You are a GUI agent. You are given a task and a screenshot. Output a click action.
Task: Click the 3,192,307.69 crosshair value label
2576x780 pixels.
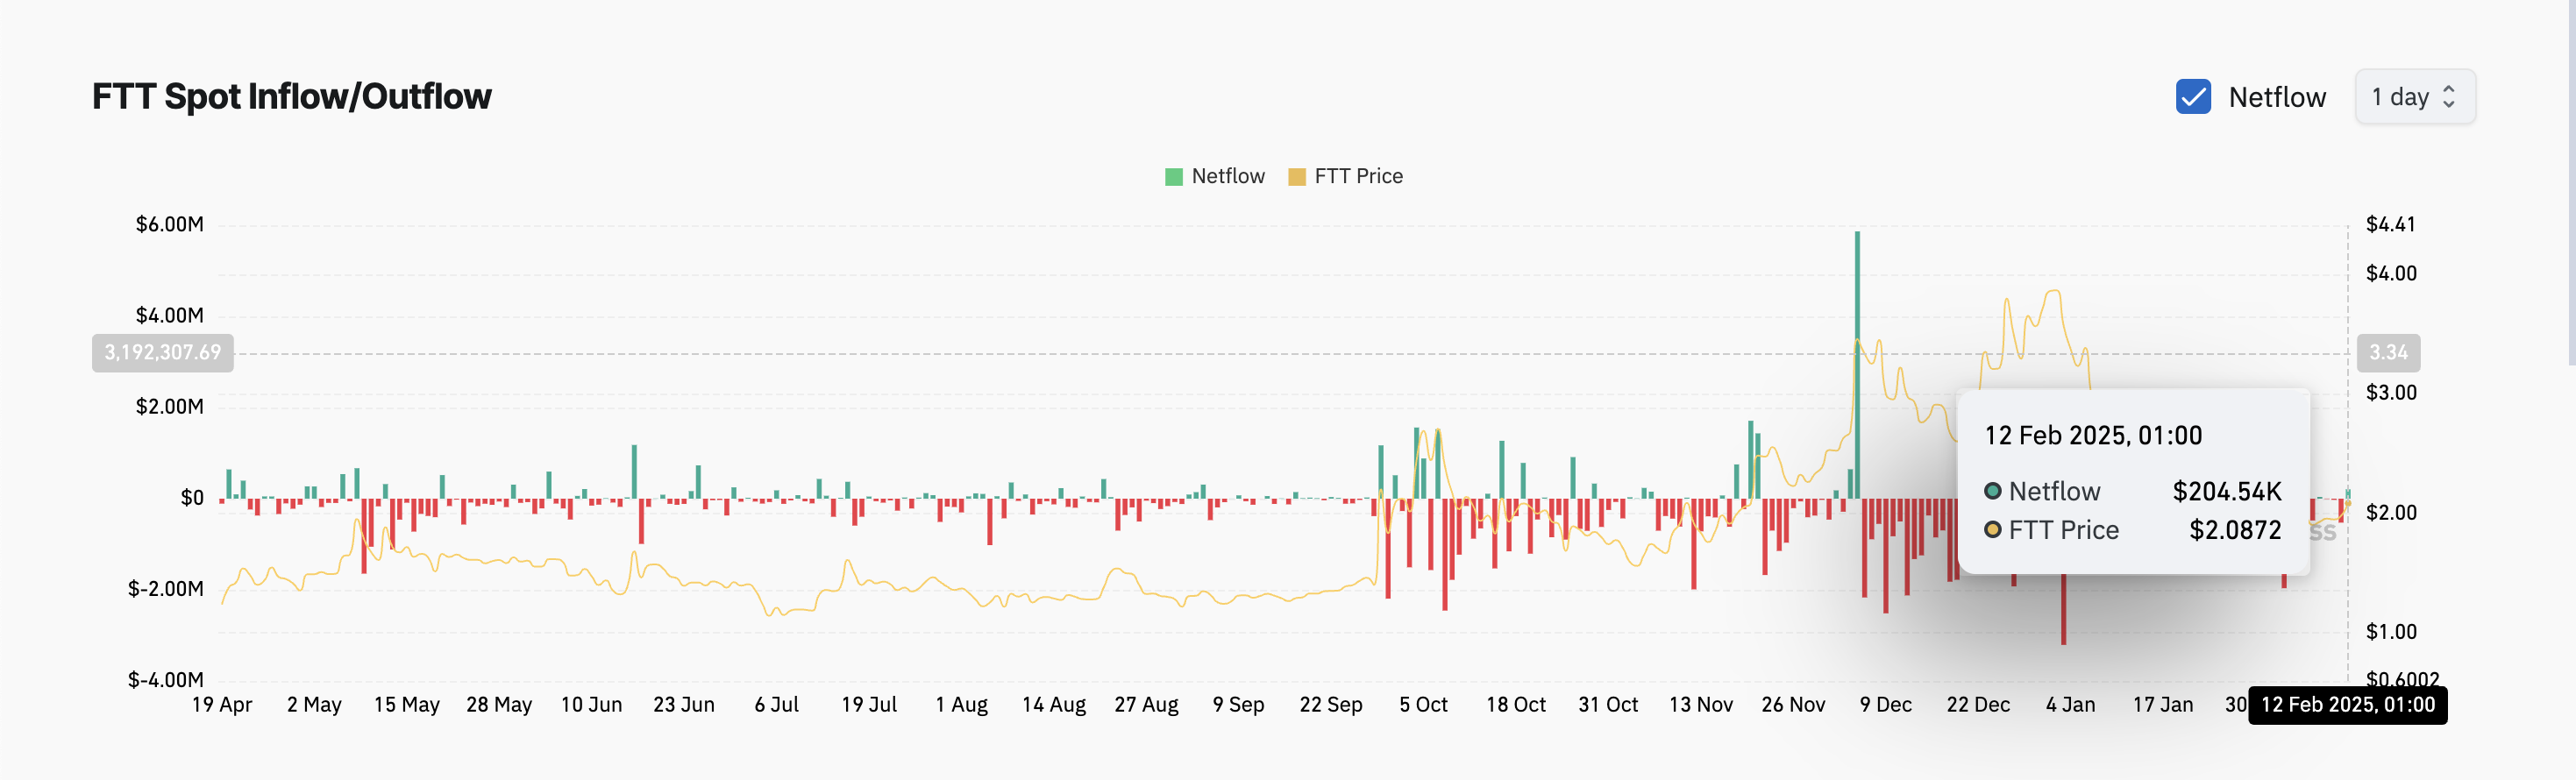point(163,353)
